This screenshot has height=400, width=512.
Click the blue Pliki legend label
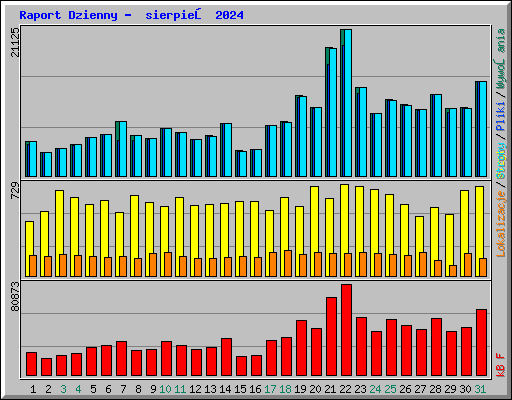point(501,117)
